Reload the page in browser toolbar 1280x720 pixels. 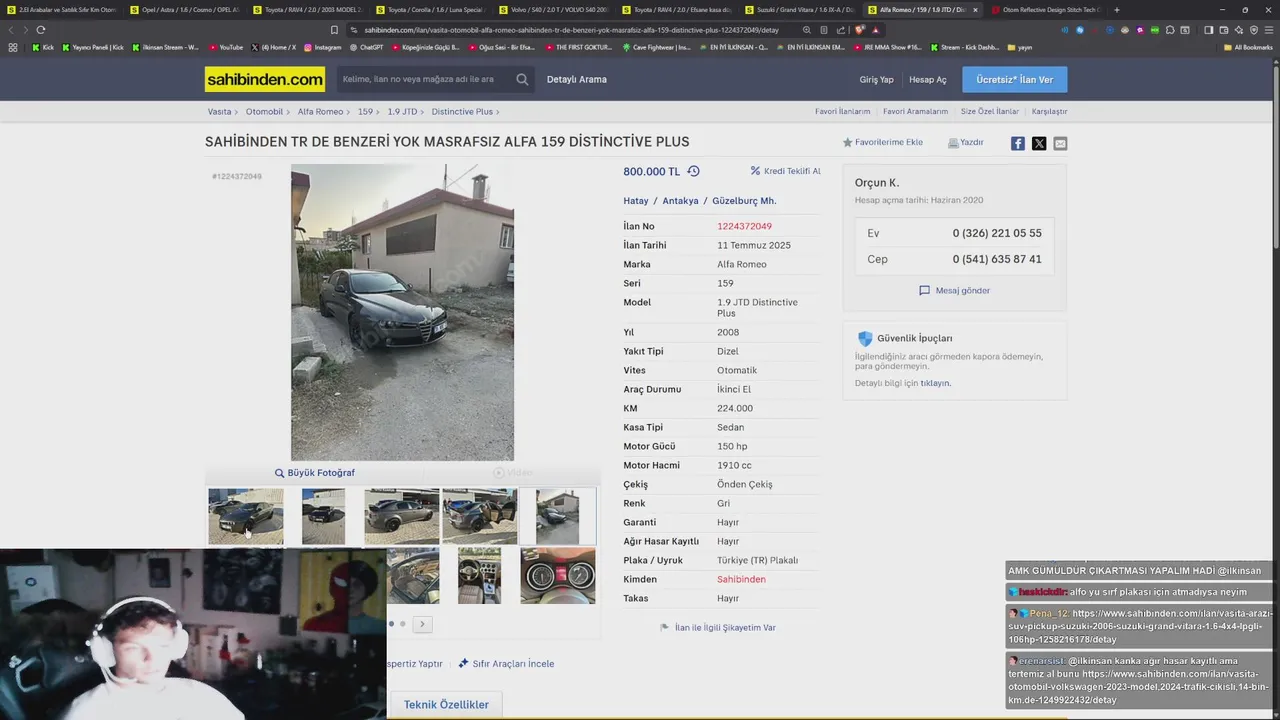(41, 30)
